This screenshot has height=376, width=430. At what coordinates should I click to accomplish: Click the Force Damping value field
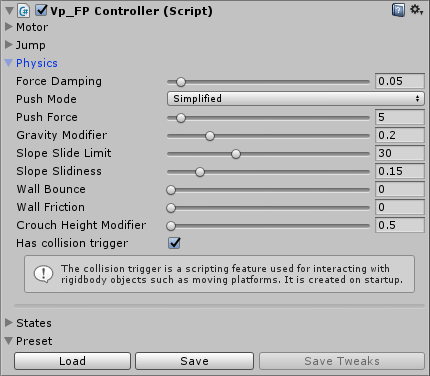pyautogui.click(x=400, y=81)
